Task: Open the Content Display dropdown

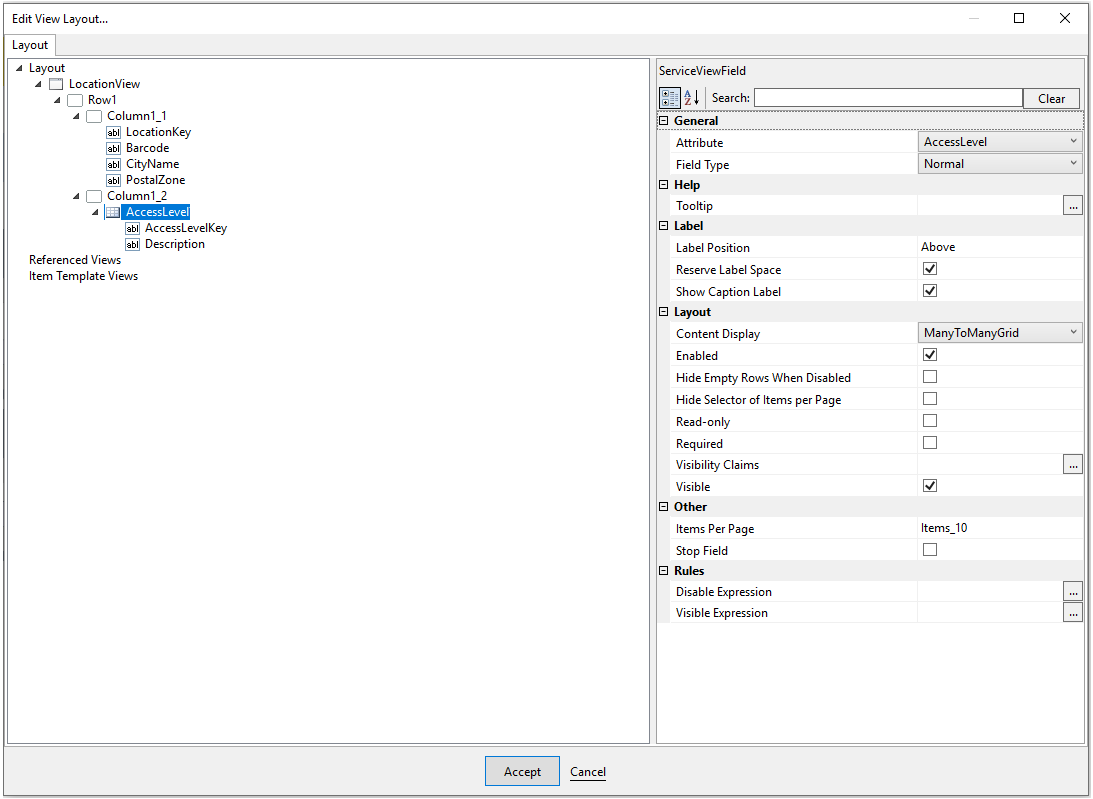Action: pos(1000,333)
